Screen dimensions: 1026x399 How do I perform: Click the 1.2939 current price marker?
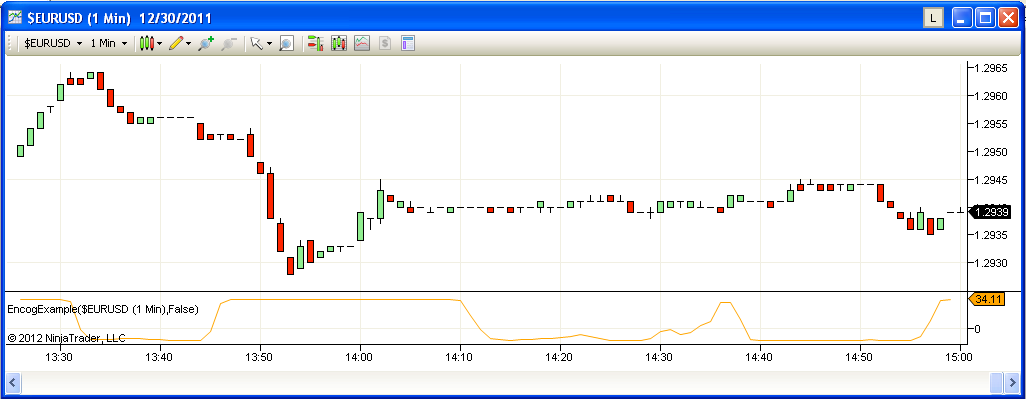(x=990, y=211)
